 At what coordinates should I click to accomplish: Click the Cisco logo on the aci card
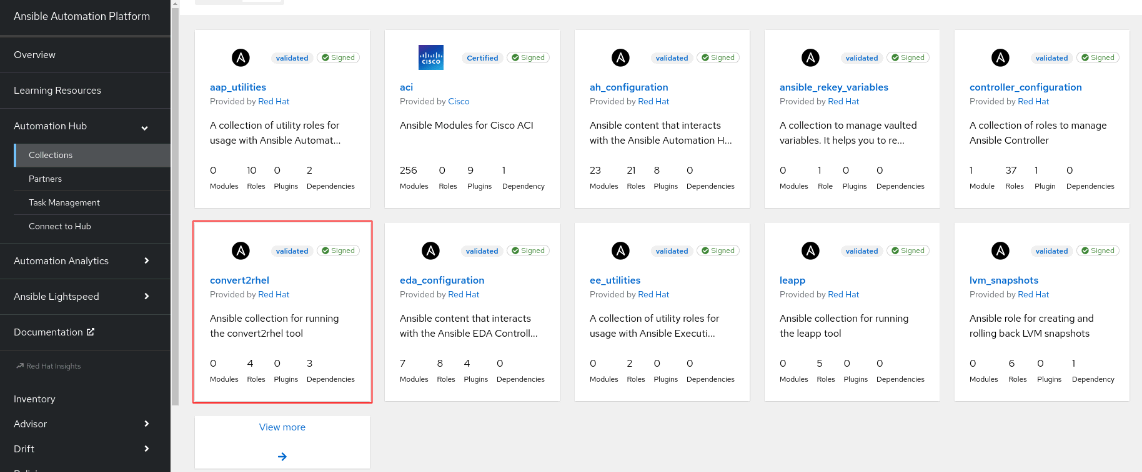pos(430,58)
